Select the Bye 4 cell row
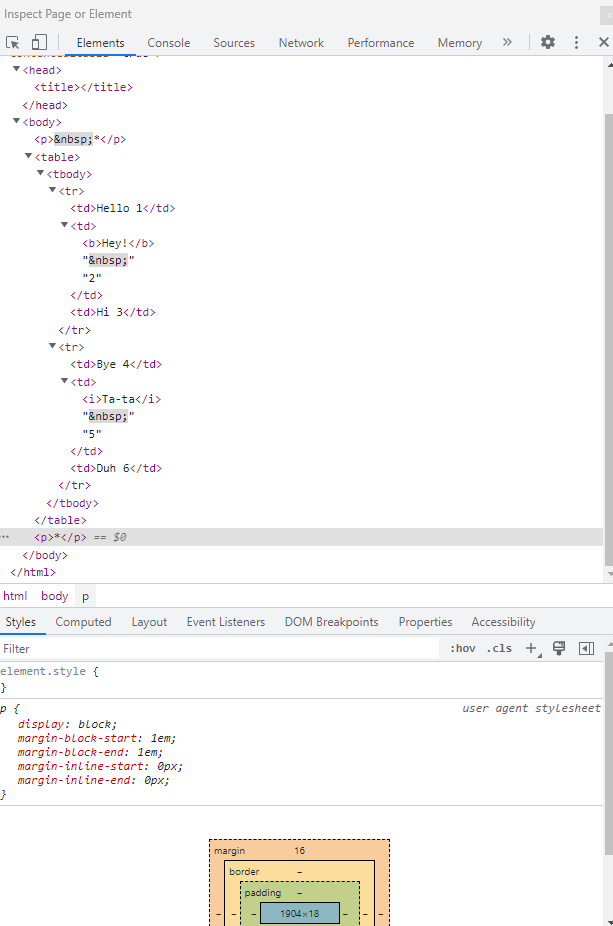Screen dimensions: 613x926 116,364
